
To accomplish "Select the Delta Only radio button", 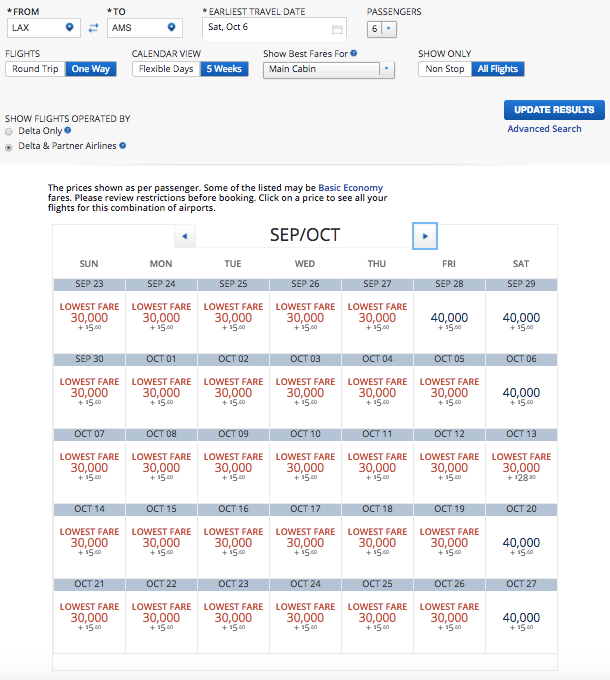I will tap(9, 131).
